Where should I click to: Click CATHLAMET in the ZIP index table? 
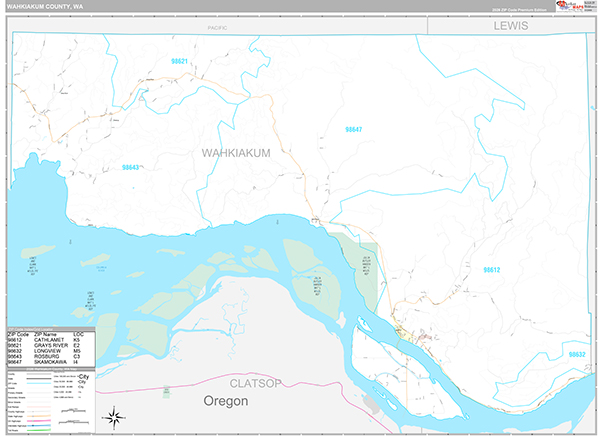[49, 340]
